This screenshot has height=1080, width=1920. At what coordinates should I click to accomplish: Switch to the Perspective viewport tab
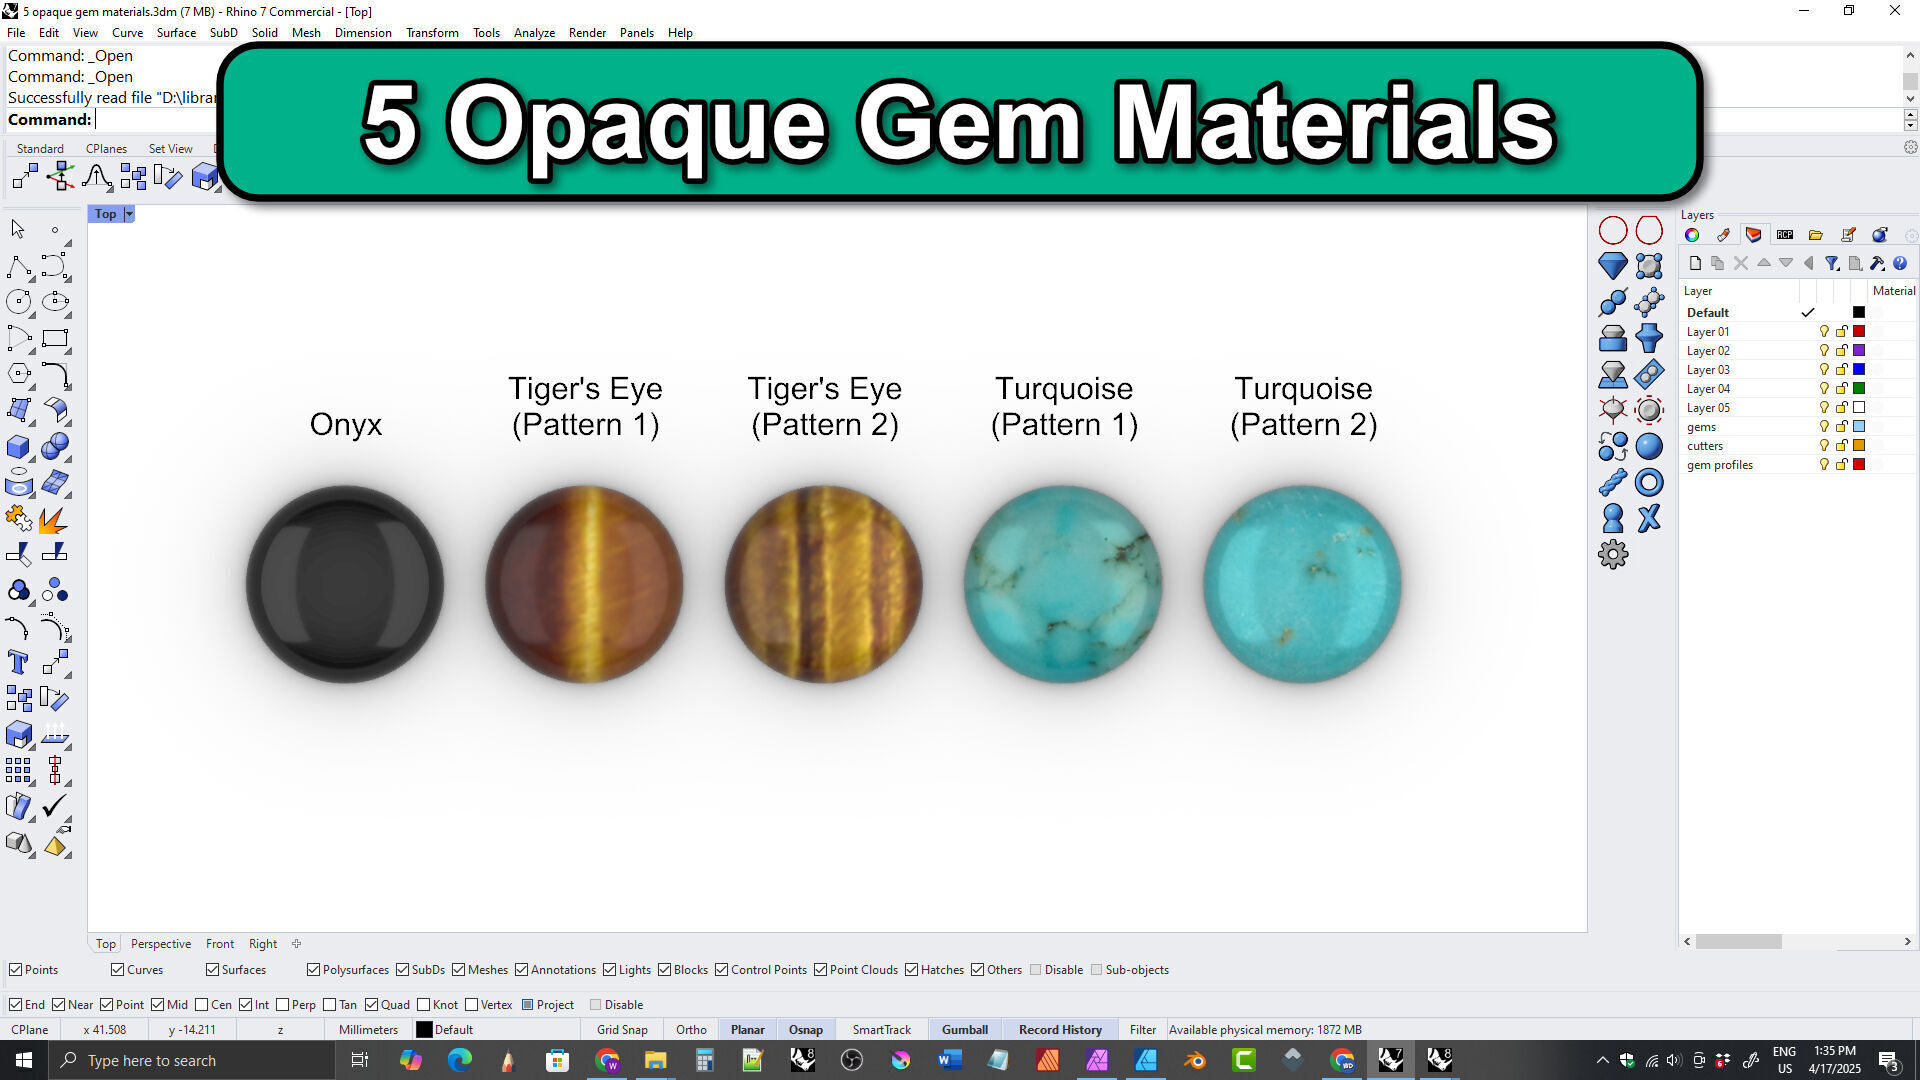tap(160, 944)
